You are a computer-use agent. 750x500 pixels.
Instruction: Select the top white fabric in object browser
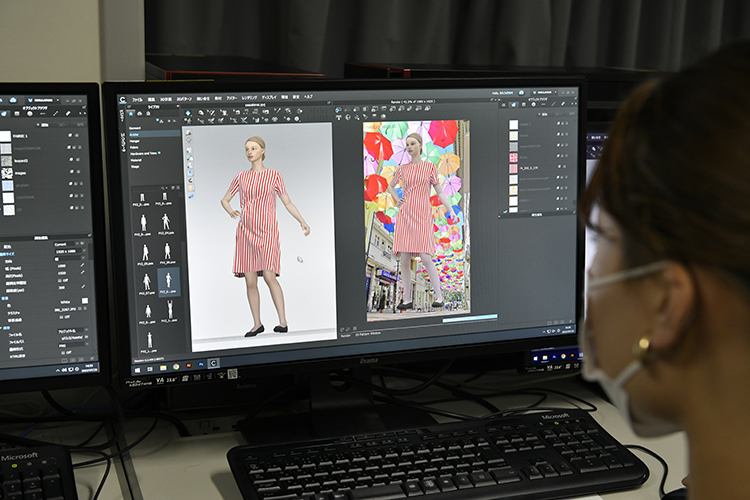coord(513,125)
